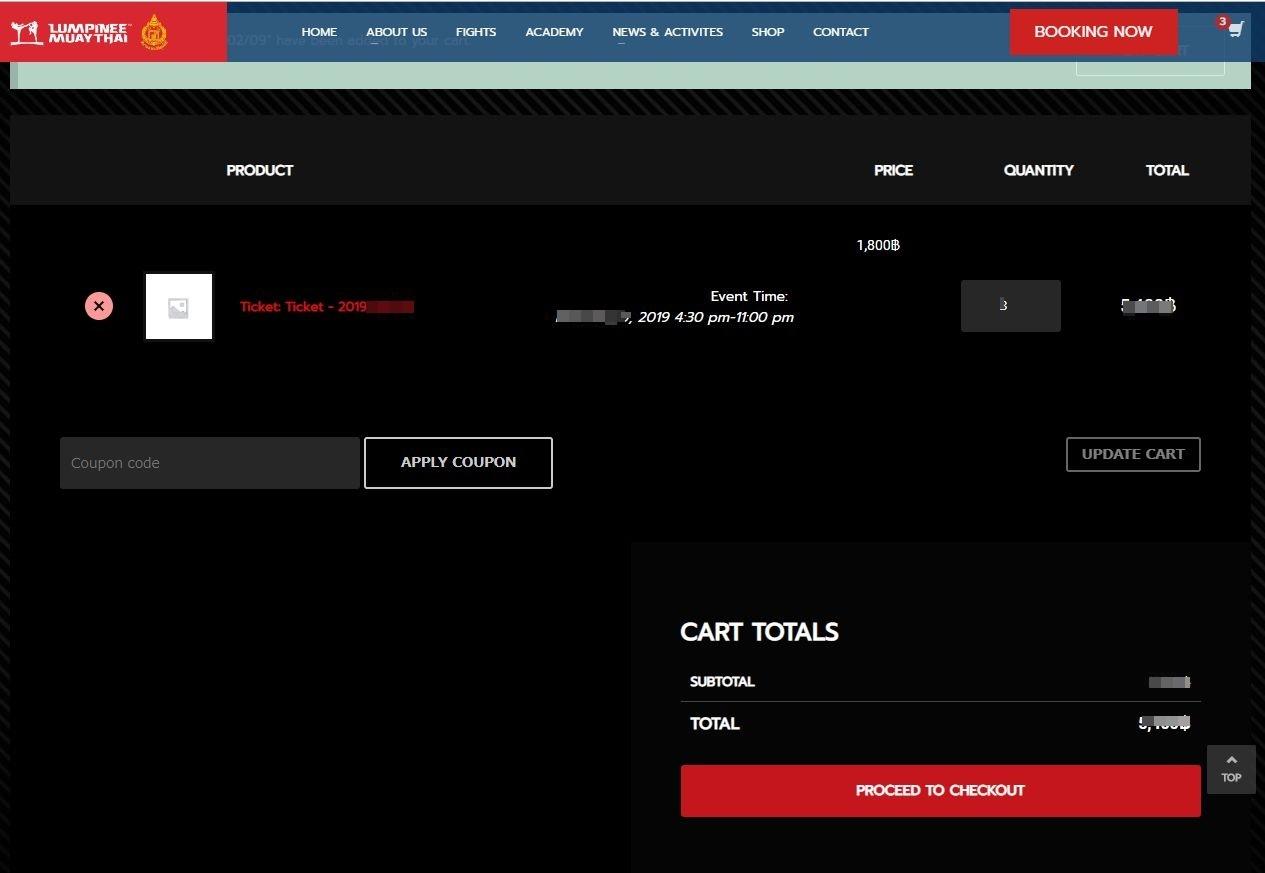Click the ticket quantity field
This screenshot has height=873, width=1265.
(x=1010, y=306)
